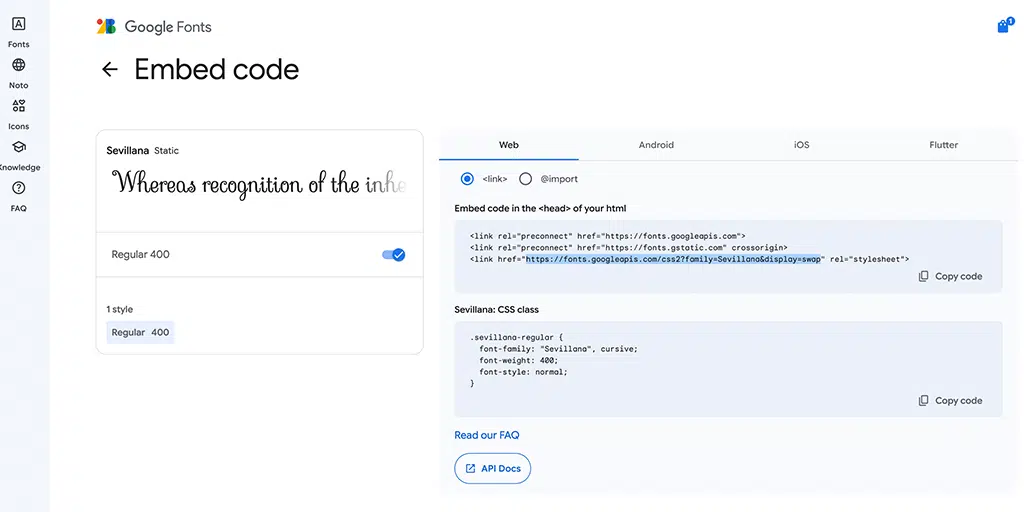Click the font-weight: 400 line
The height and width of the screenshot is (512, 1024).
coord(519,360)
